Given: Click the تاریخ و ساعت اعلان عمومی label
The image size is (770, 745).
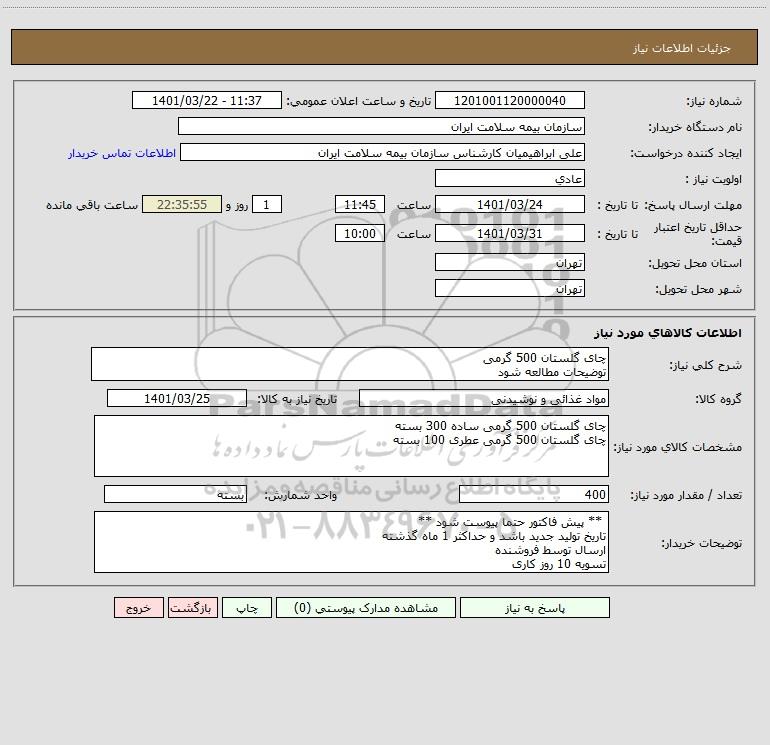Looking at the screenshot, I should [358, 101].
